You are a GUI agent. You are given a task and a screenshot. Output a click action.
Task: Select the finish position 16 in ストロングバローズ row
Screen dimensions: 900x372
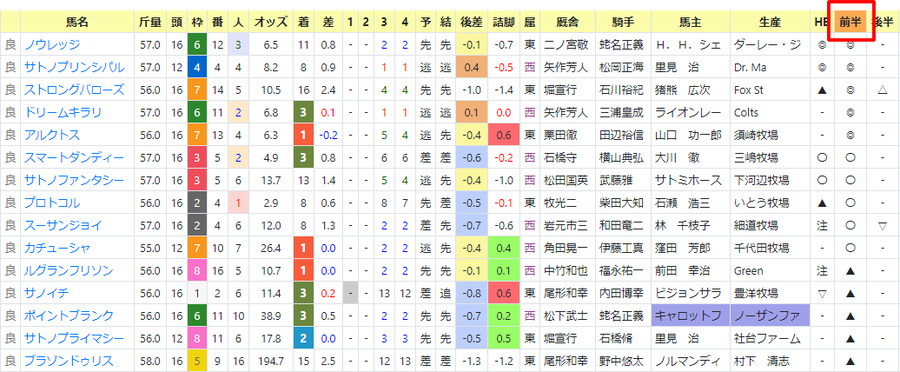coord(304,90)
